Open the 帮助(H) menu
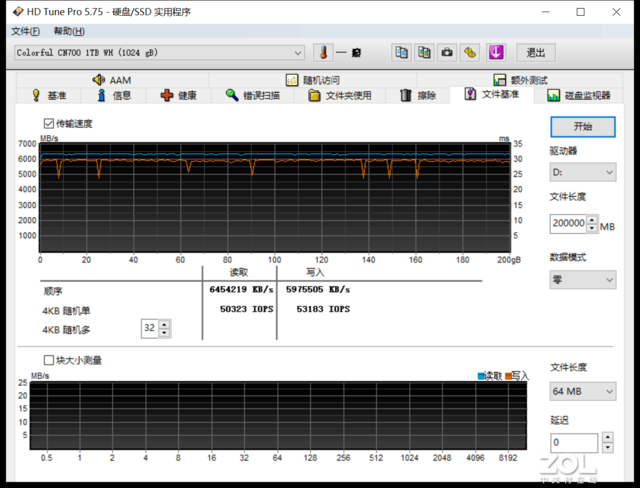 (70, 31)
